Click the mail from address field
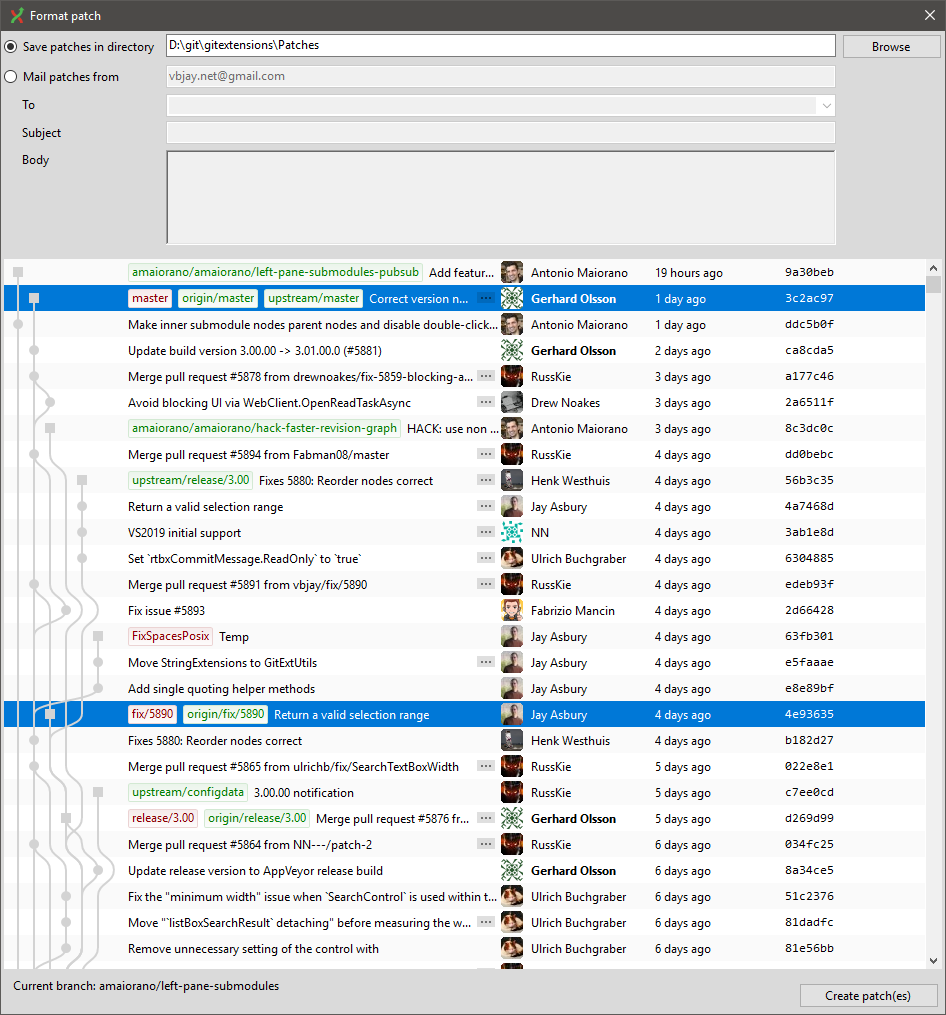This screenshot has width=946, height=1015. [x=501, y=76]
